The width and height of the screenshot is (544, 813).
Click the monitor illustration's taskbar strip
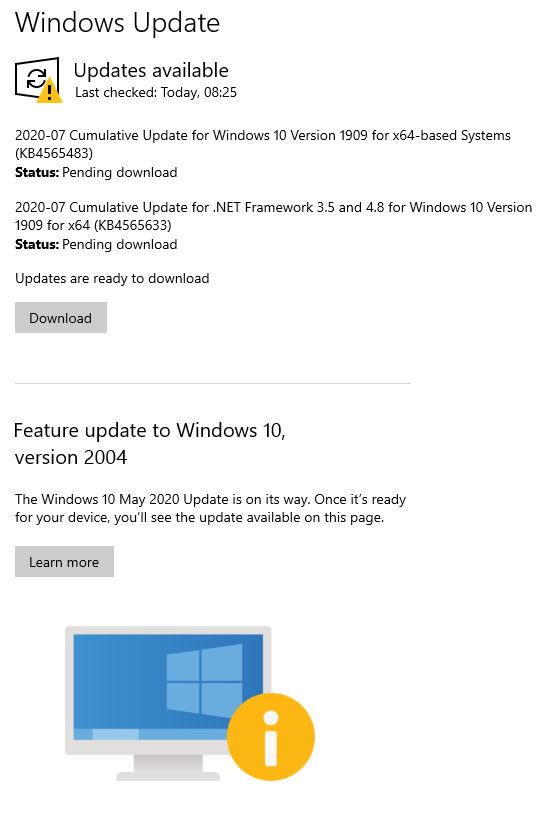(x=150, y=734)
